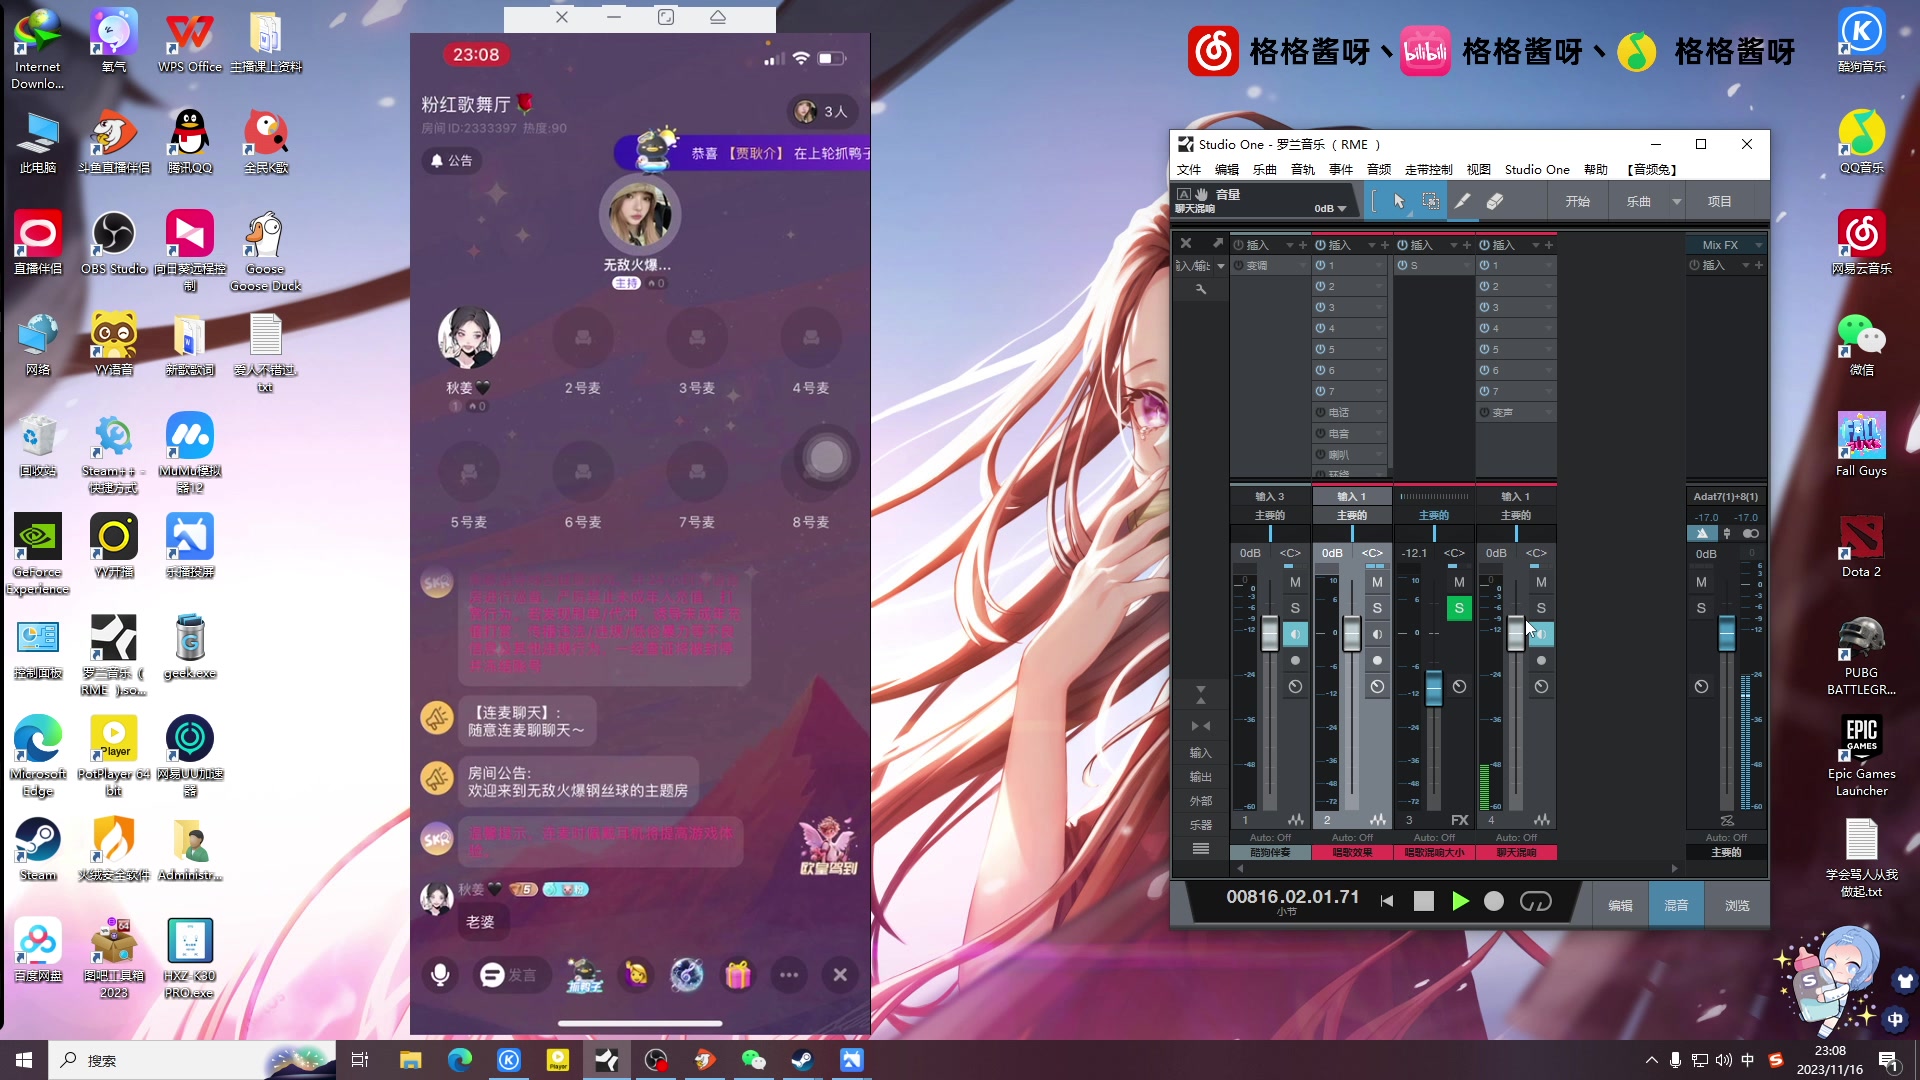Click channel 3 唱歌混响大小 volume fader

click(1434, 688)
